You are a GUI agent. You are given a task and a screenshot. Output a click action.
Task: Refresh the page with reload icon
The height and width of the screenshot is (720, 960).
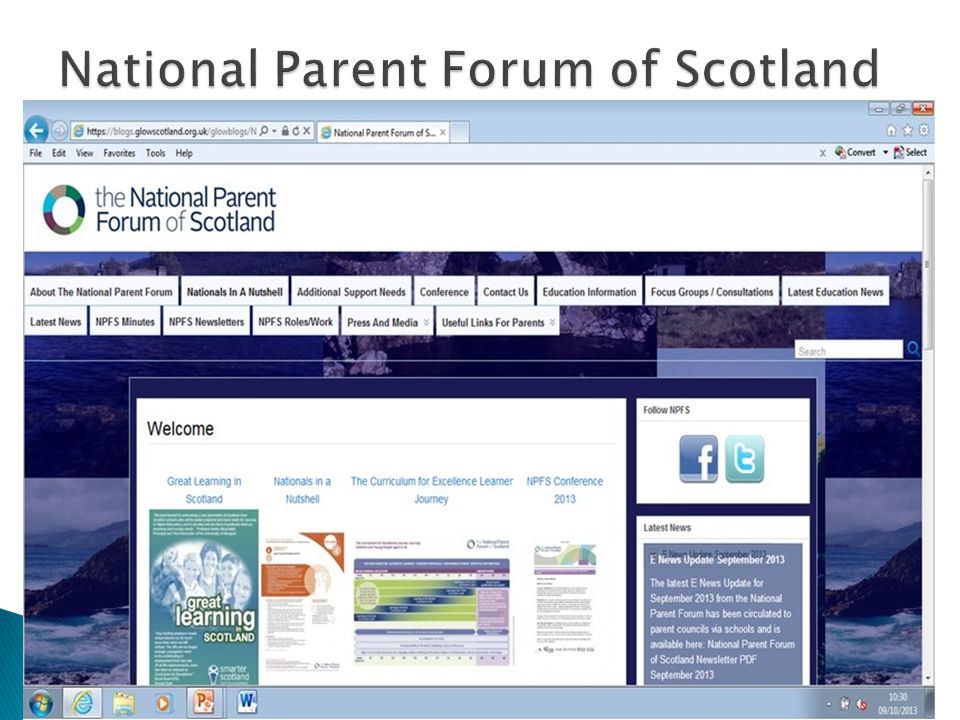(296, 131)
